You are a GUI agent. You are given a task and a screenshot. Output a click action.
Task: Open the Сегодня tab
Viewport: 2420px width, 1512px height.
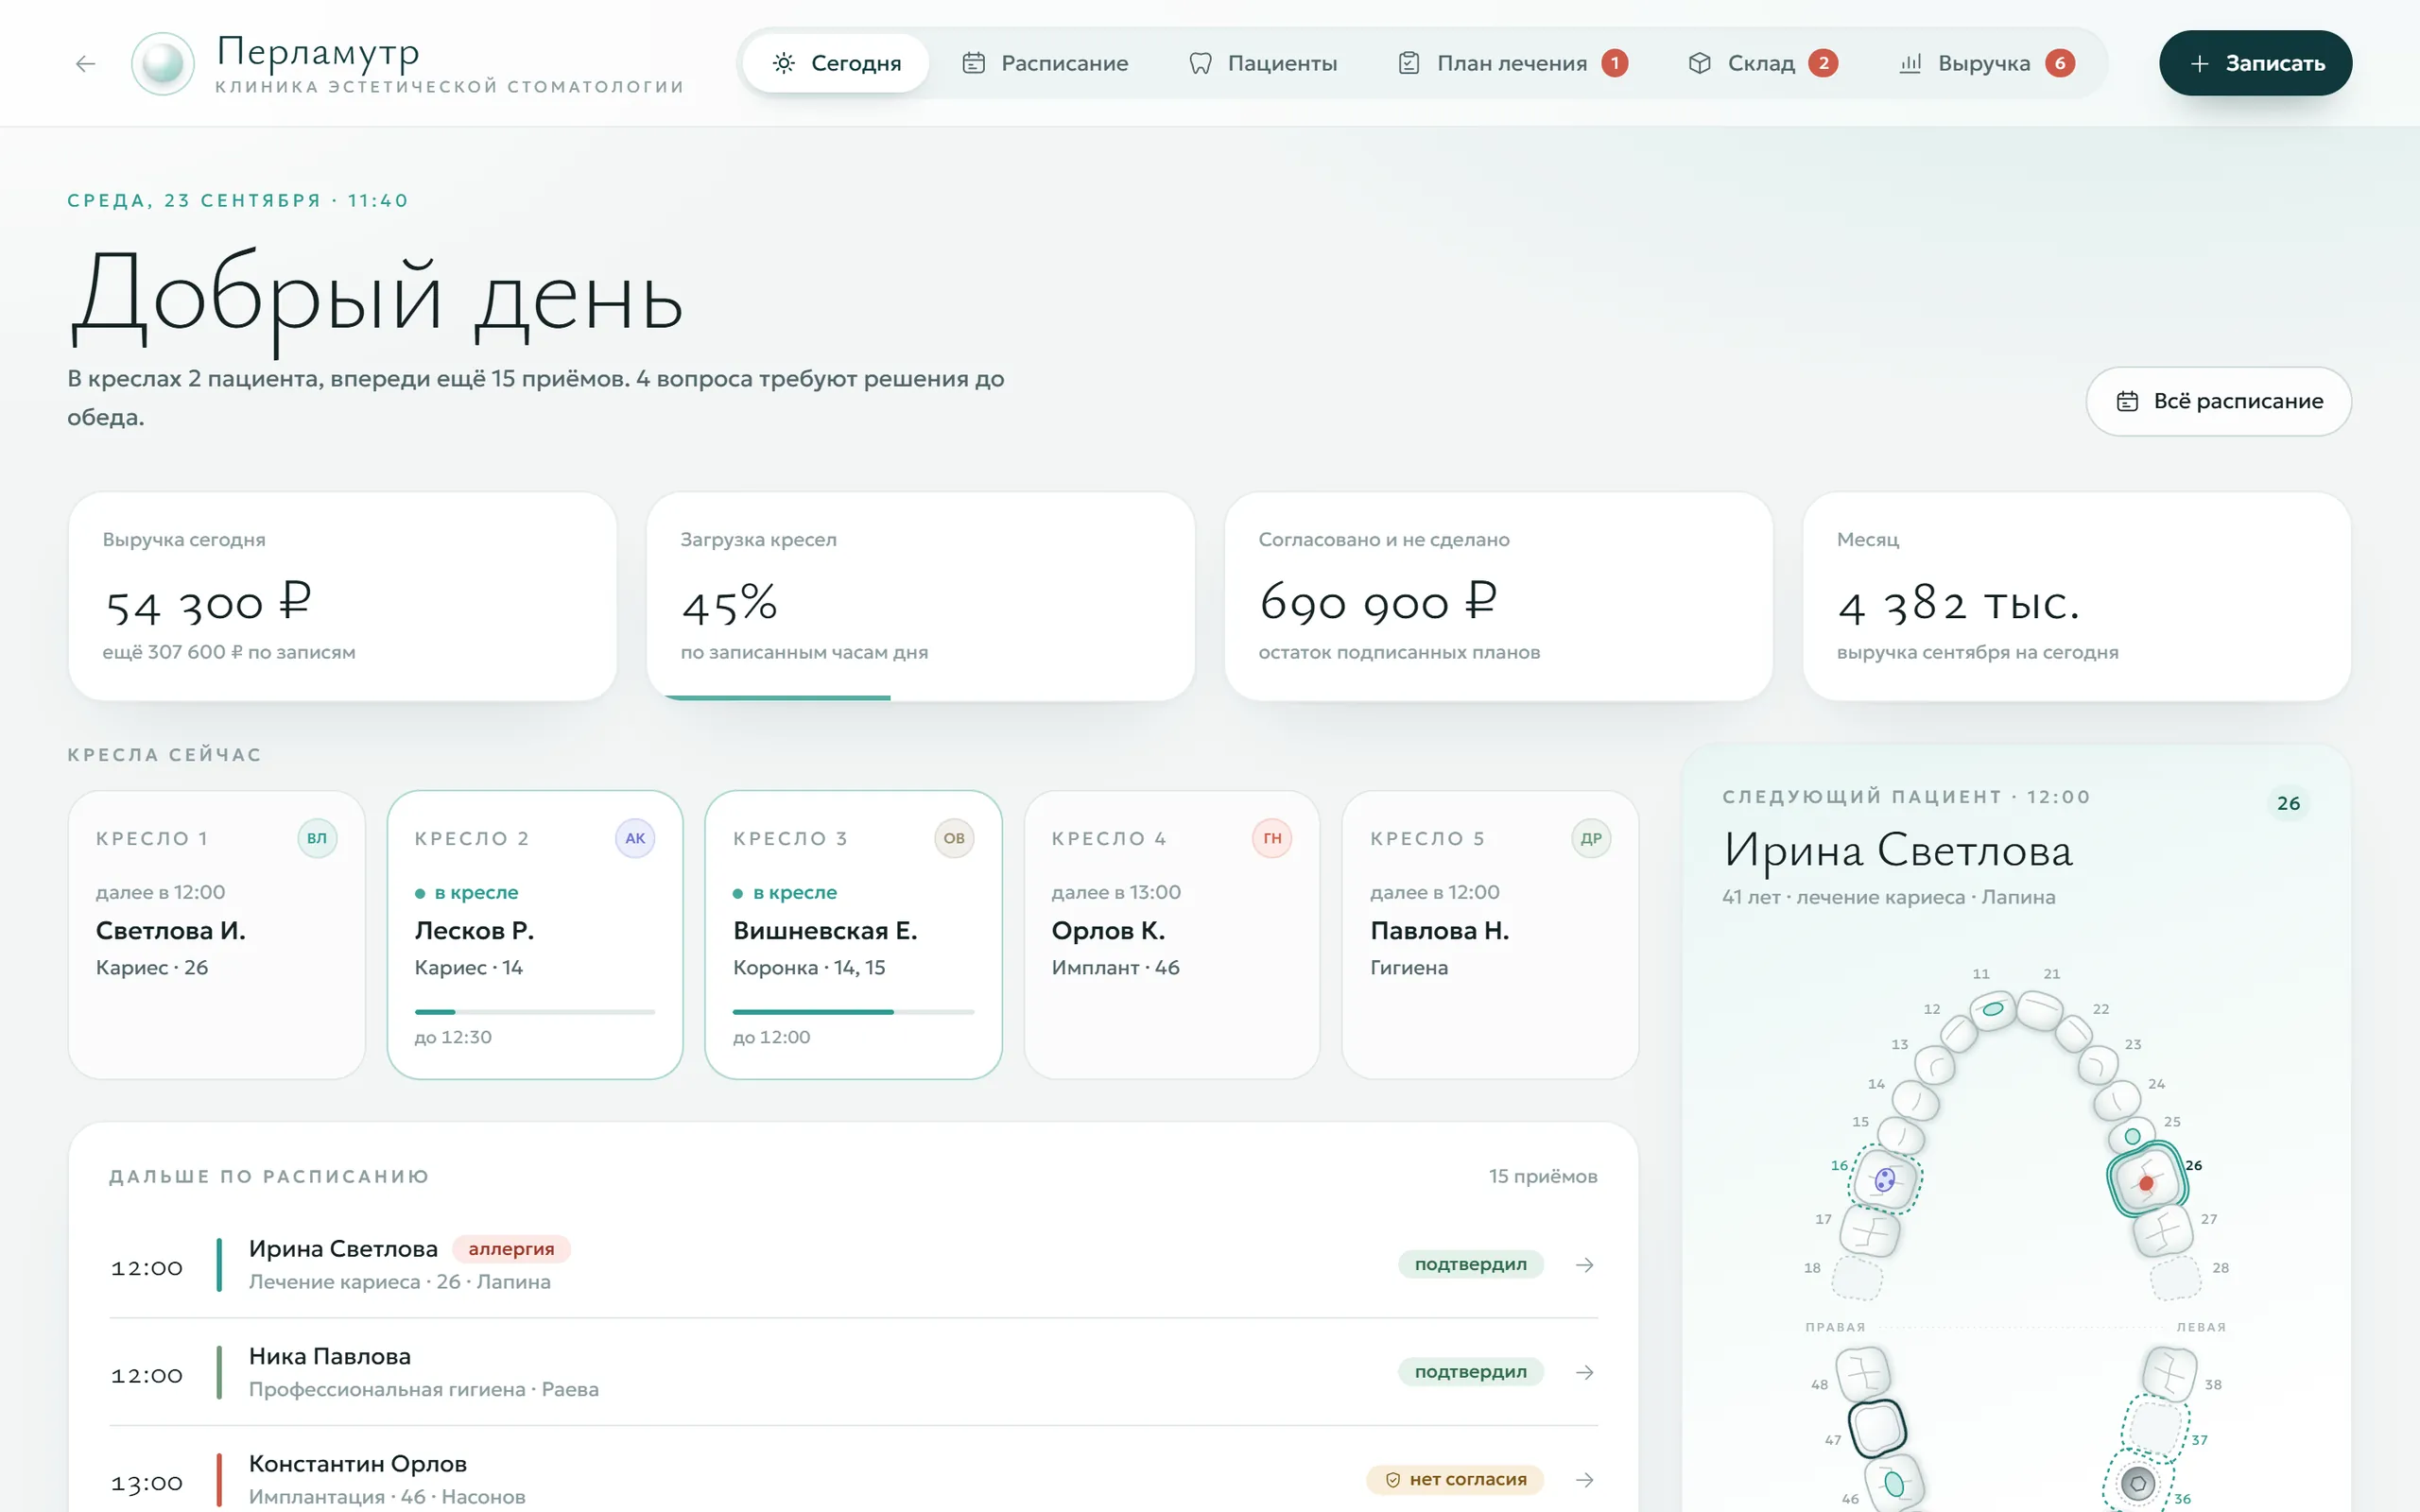(836, 63)
